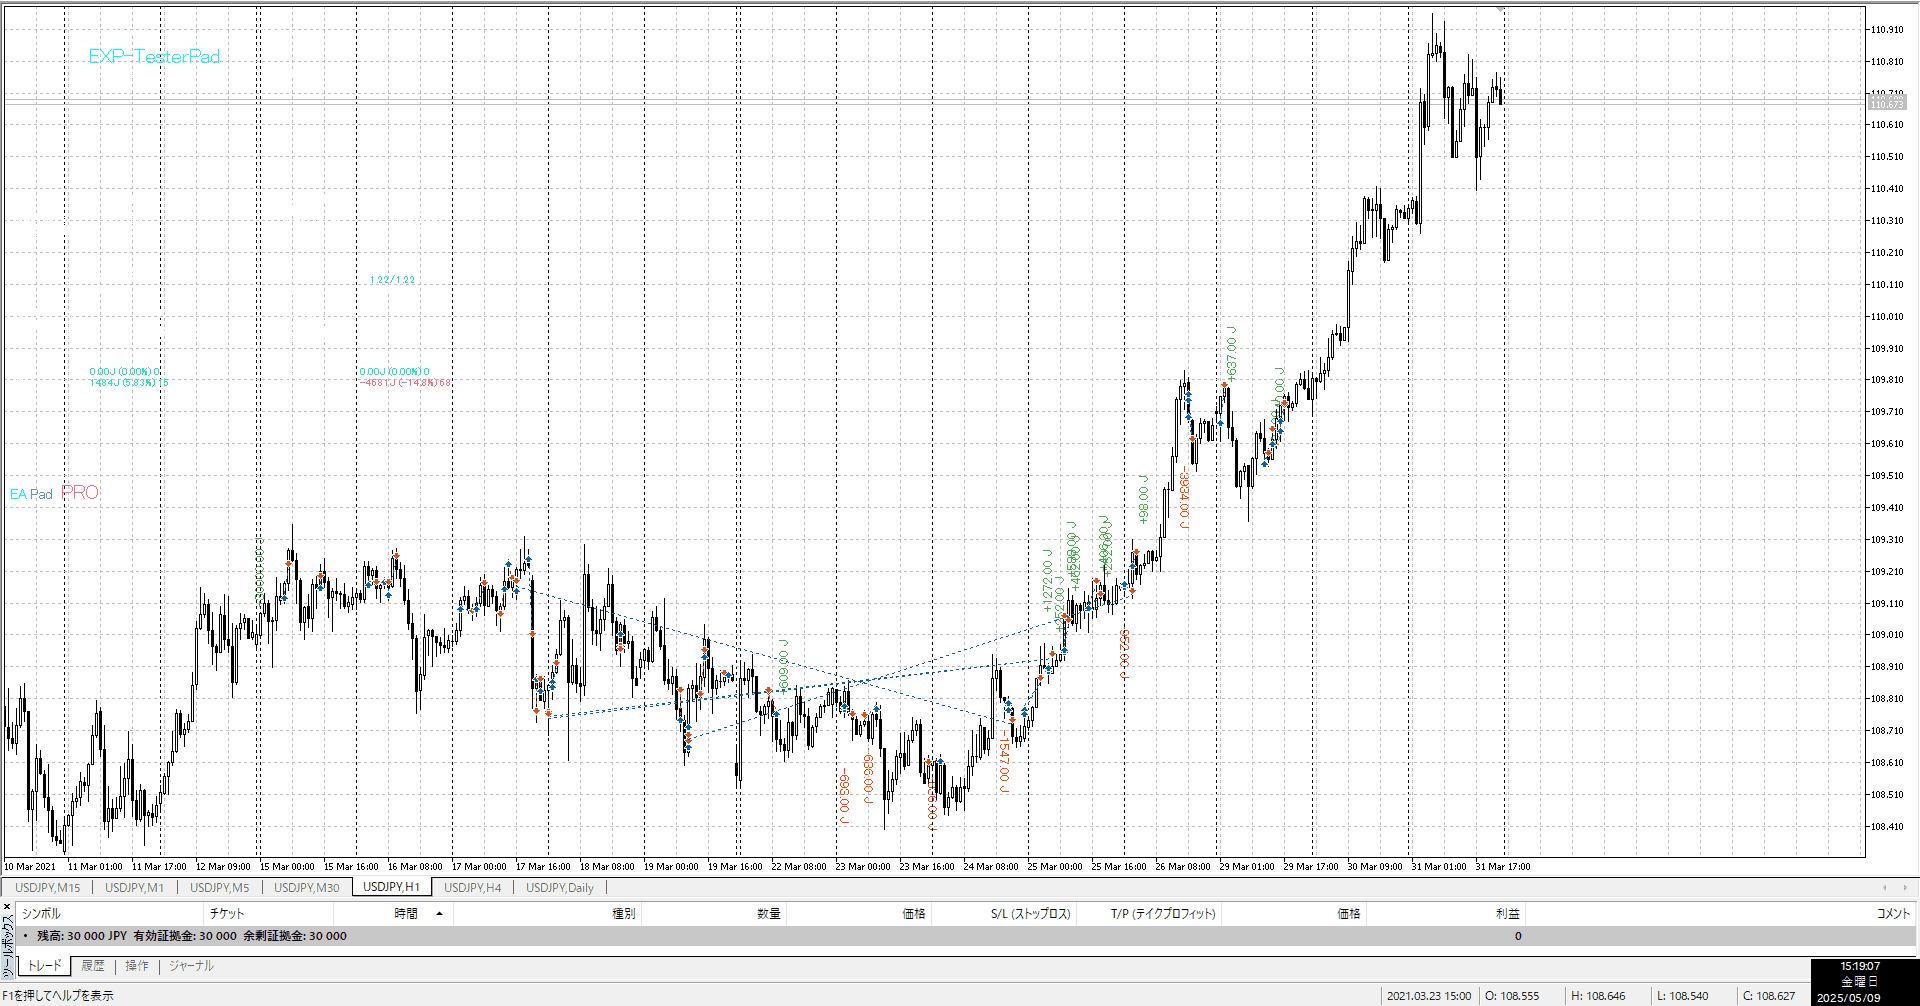Sort trades by the シンボル column header

(x=41, y=913)
